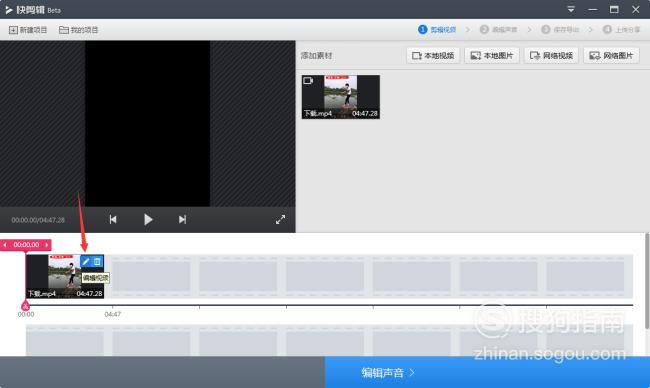Click trash delete icon on timeline clip

pos(97,262)
